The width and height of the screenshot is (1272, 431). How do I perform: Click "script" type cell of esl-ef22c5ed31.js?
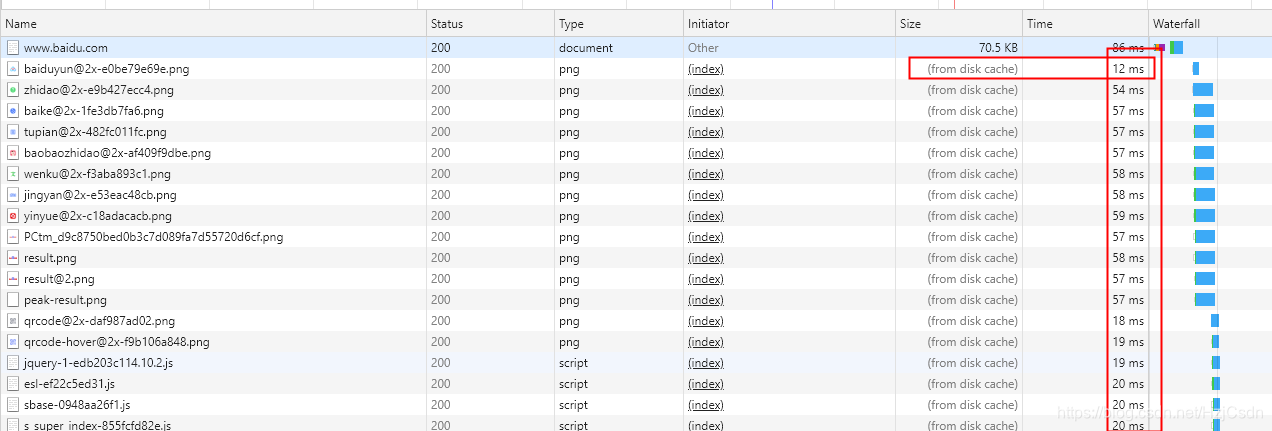click(x=575, y=384)
